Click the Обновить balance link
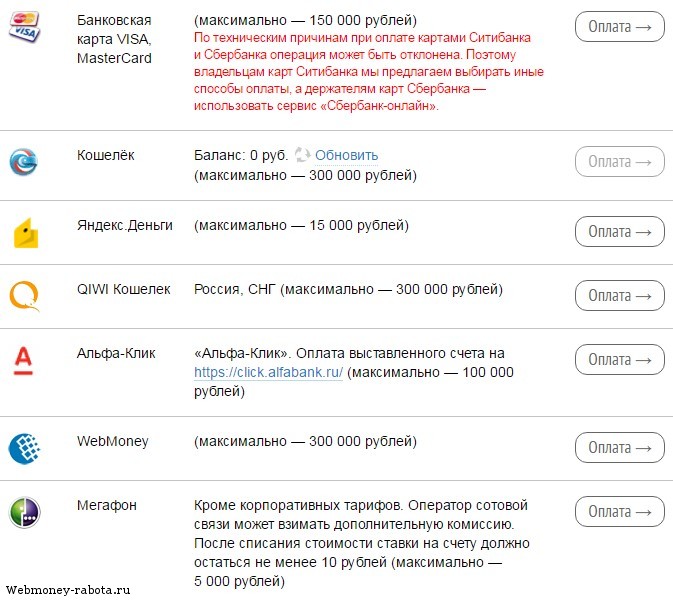 click(346, 155)
